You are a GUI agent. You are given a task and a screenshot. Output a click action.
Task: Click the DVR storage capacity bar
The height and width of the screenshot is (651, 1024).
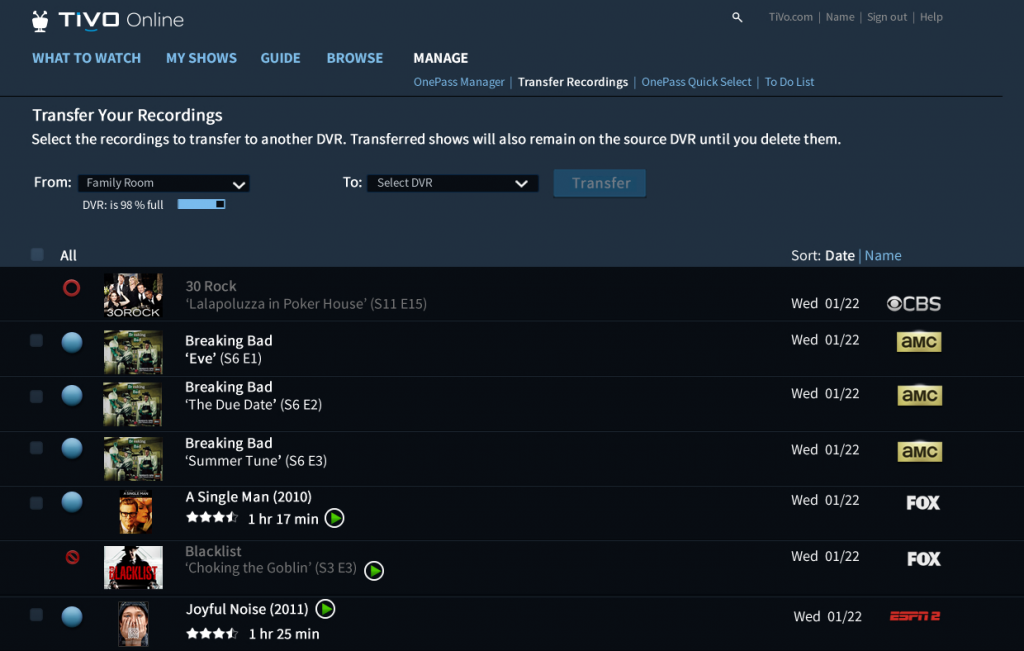pyautogui.click(x=201, y=204)
